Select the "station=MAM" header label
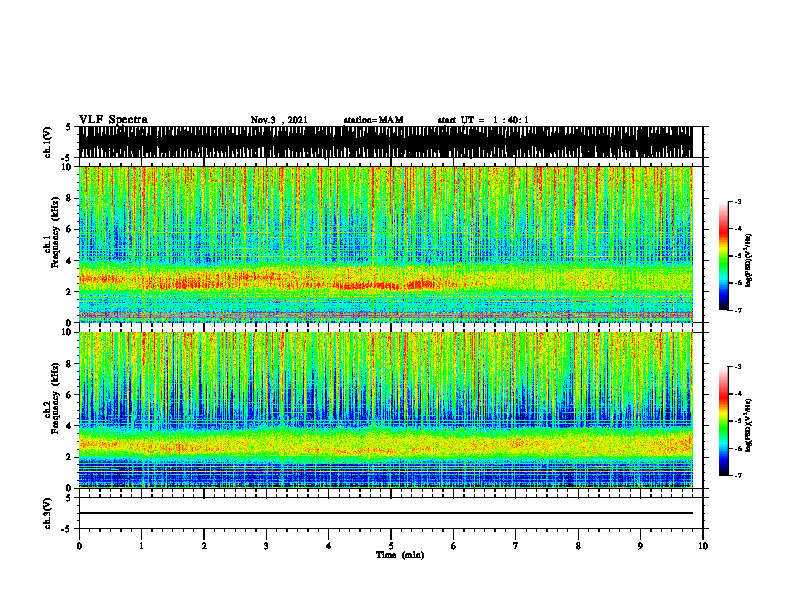Screen dimensions: 792x612 (x=373, y=120)
